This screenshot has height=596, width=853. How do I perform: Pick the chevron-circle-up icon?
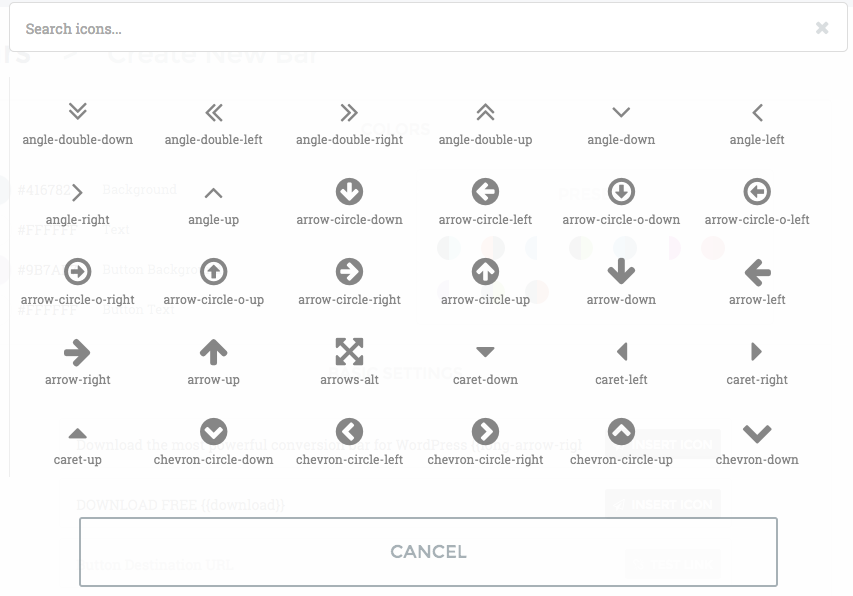(621, 431)
